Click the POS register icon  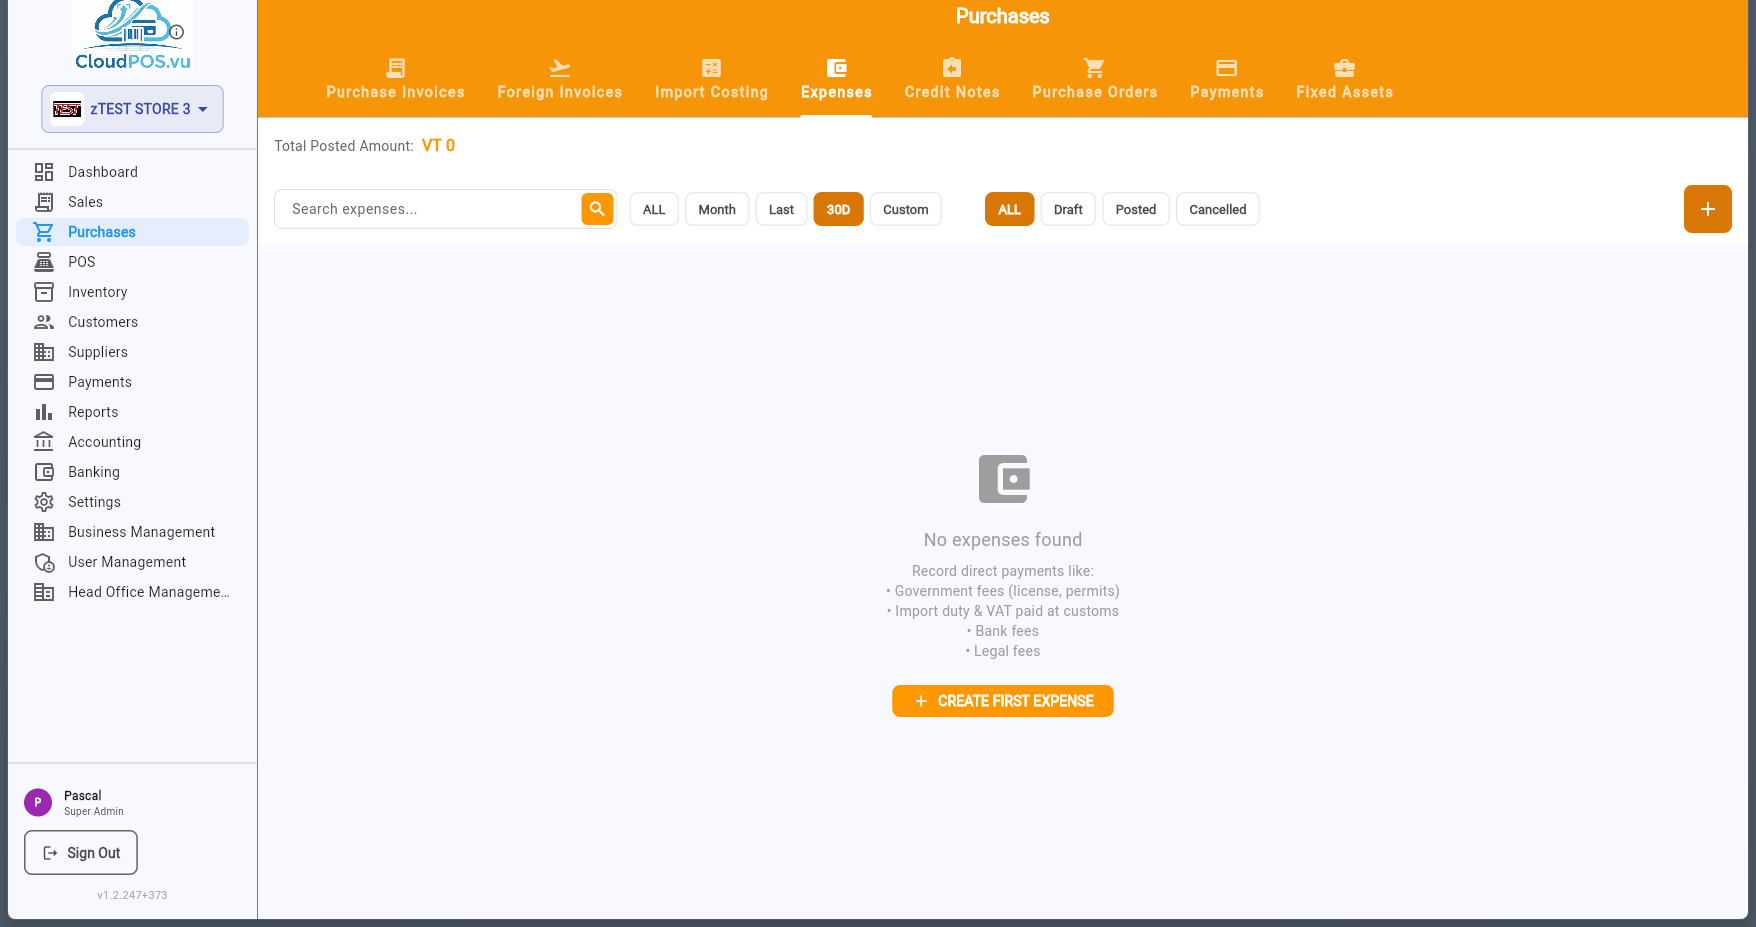[x=44, y=262]
